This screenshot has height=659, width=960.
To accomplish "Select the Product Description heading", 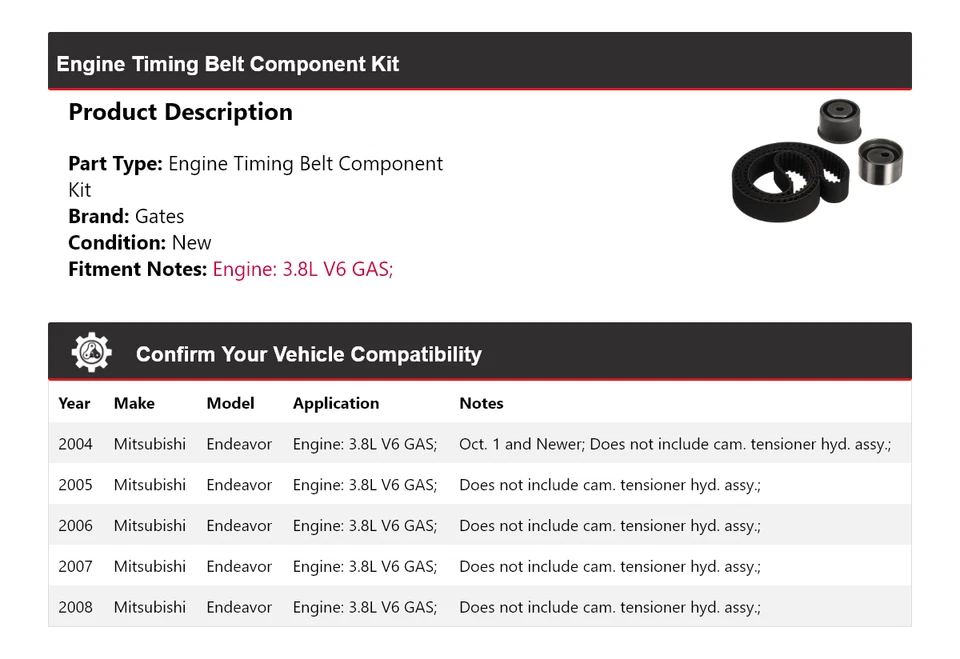I will [180, 112].
